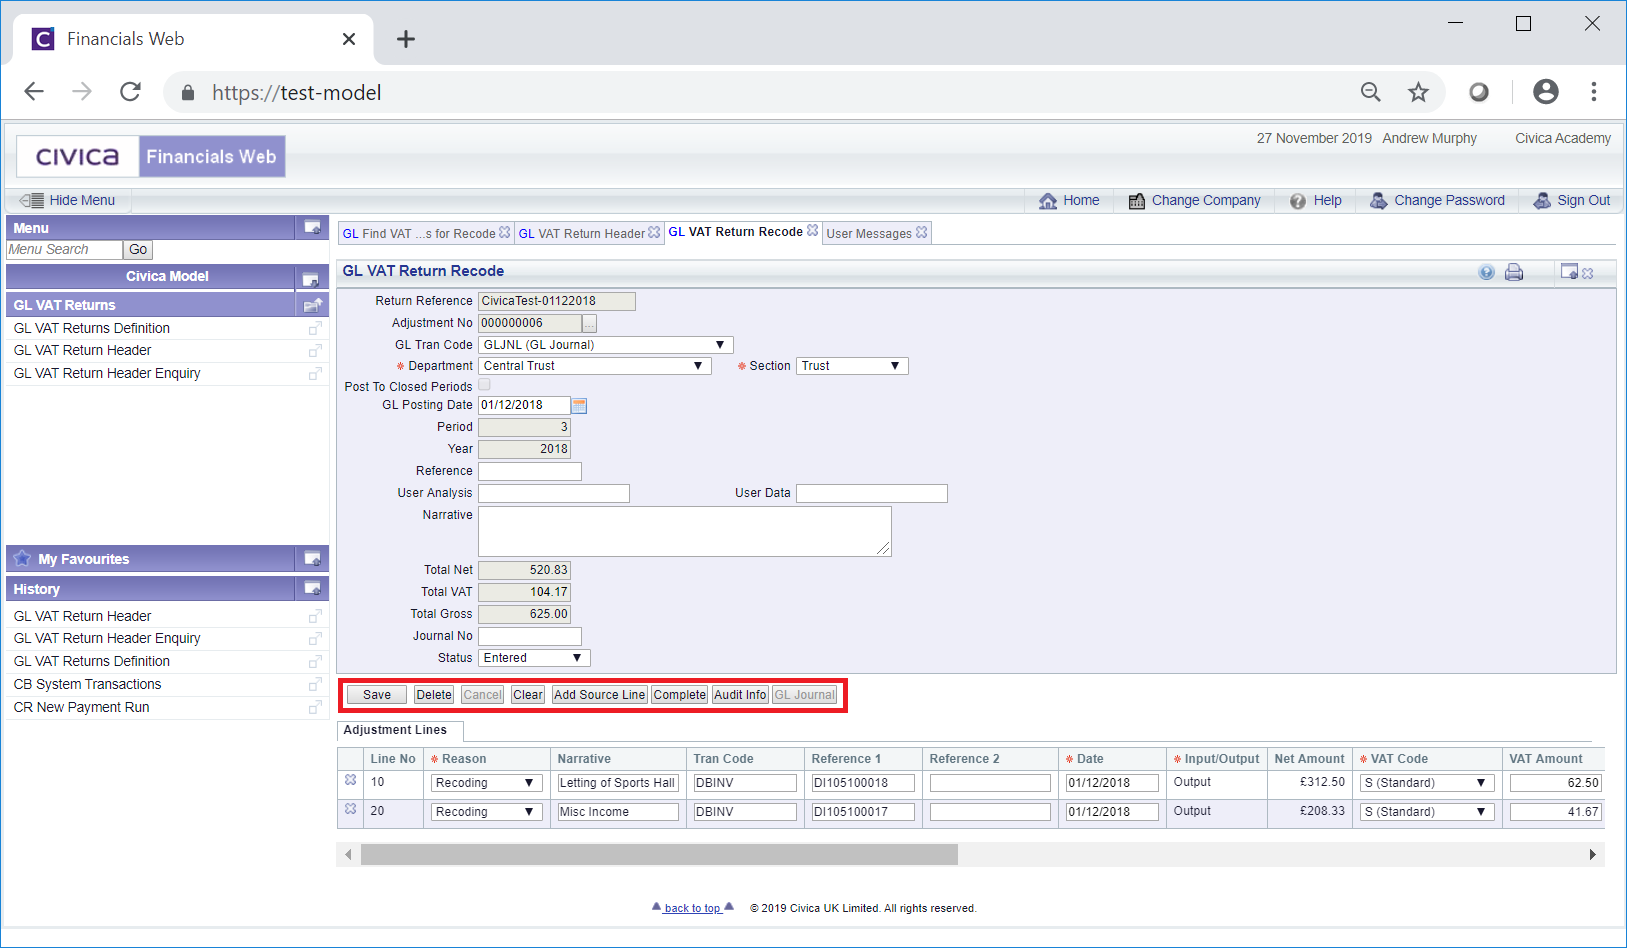The height and width of the screenshot is (948, 1627).
Task: Click the blue help icon in form header
Action: tap(1487, 272)
